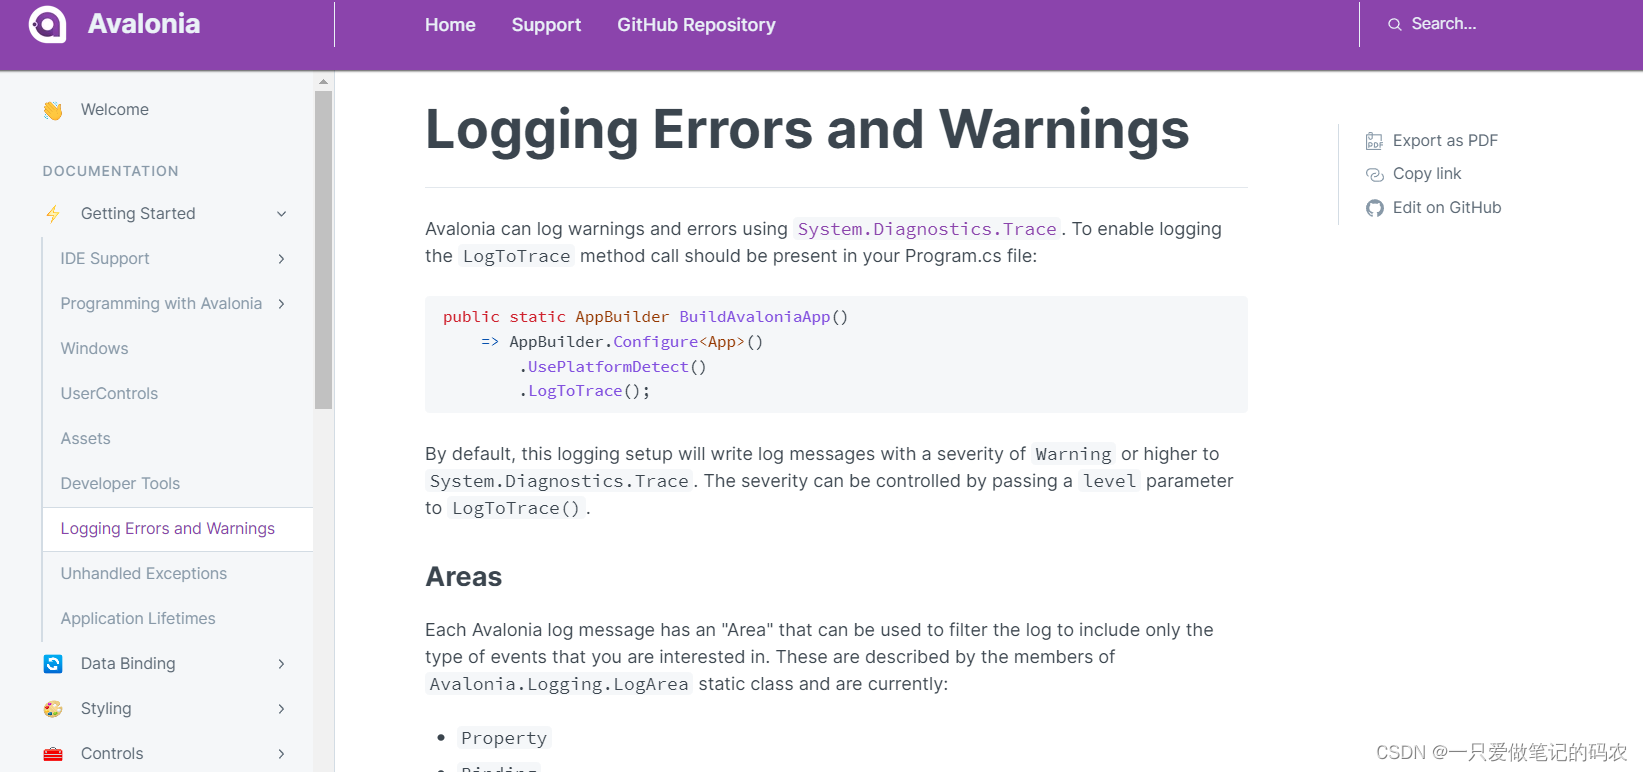Click the sidebar scroll up arrow

coord(323,82)
